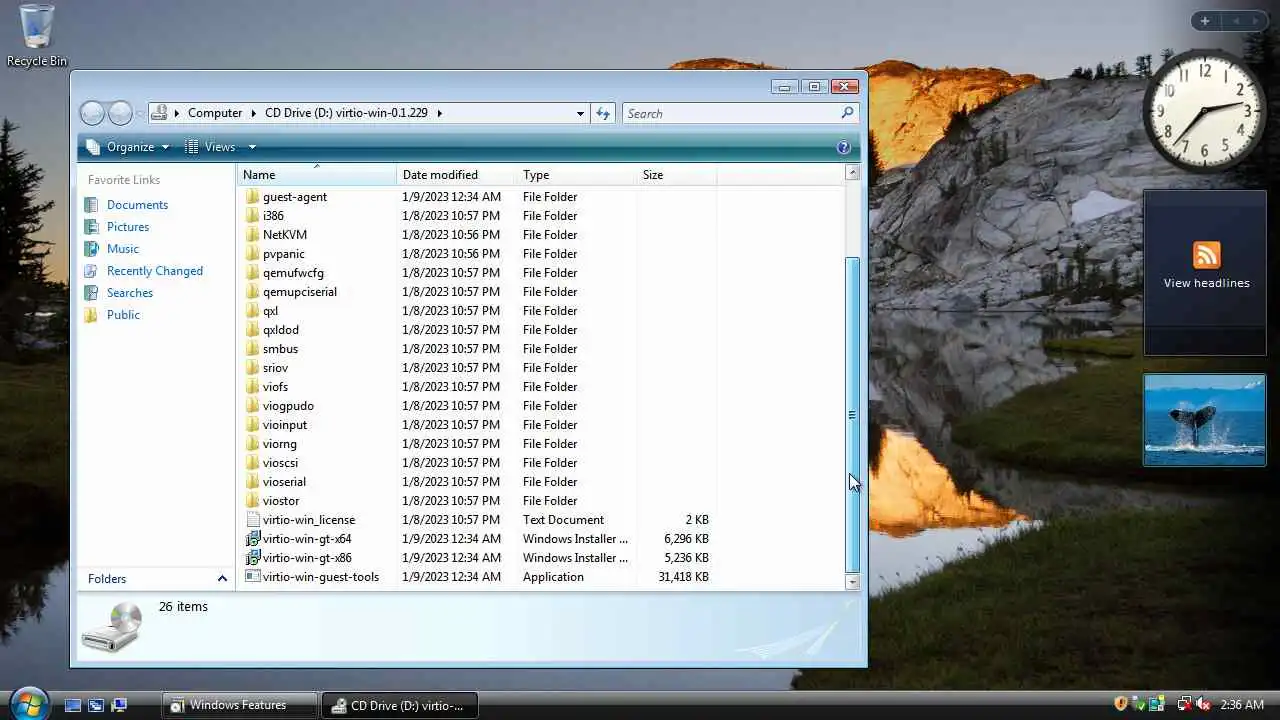The width and height of the screenshot is (1280, 720).
Task: Click the scrollbar up arrow
Action: click(852, 173)
